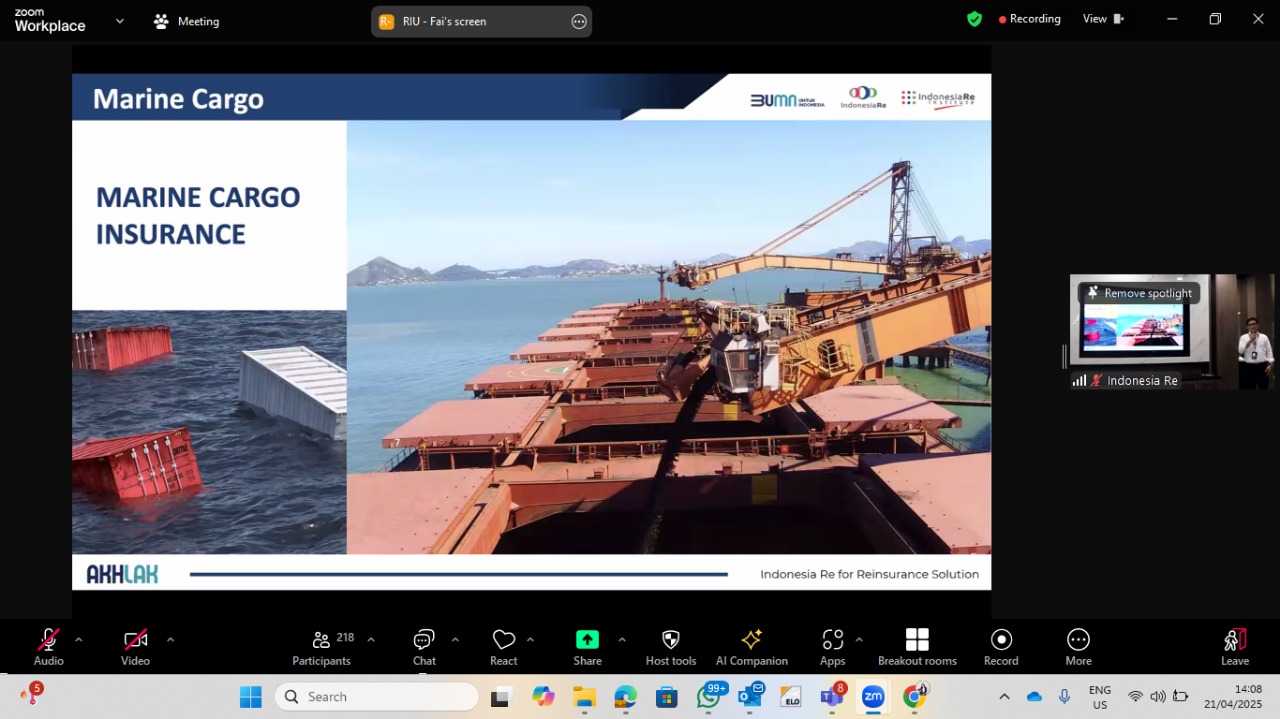Open options for RIU - Fai's screen
1280x719 pixels.
579,21
